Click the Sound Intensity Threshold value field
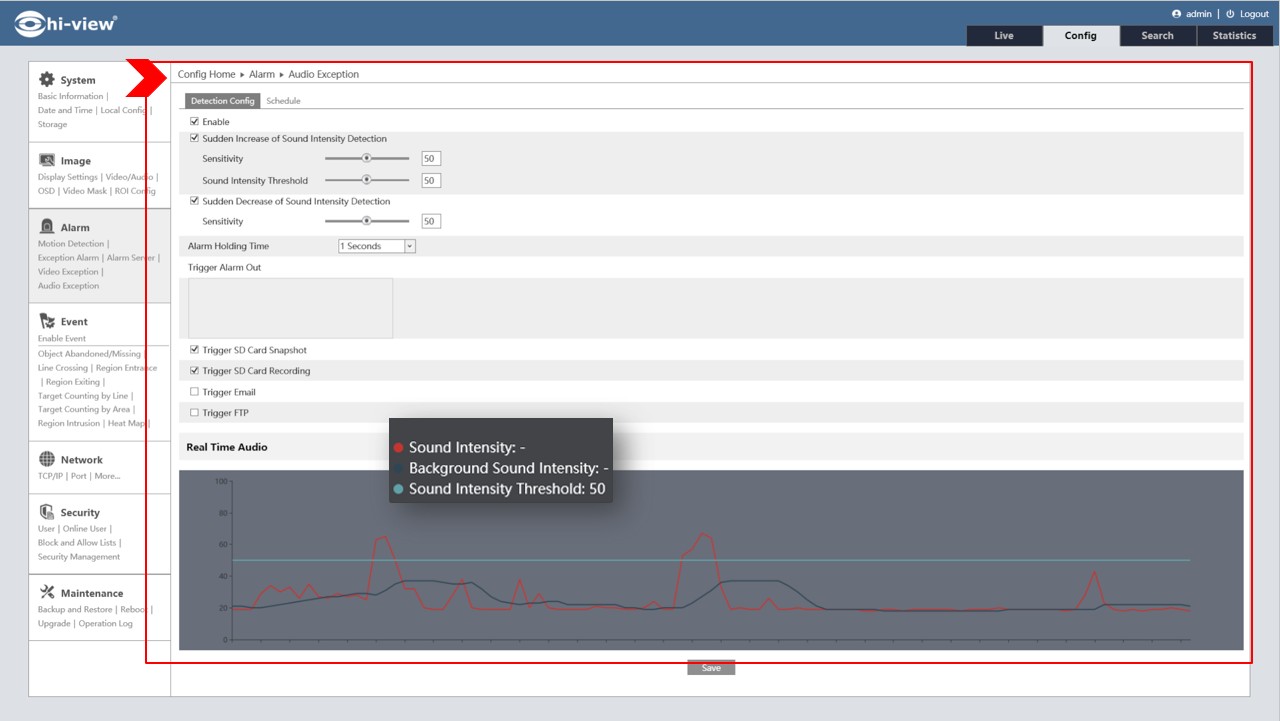Viewport: 1280px width, 721px height. (x=430, y=181)
